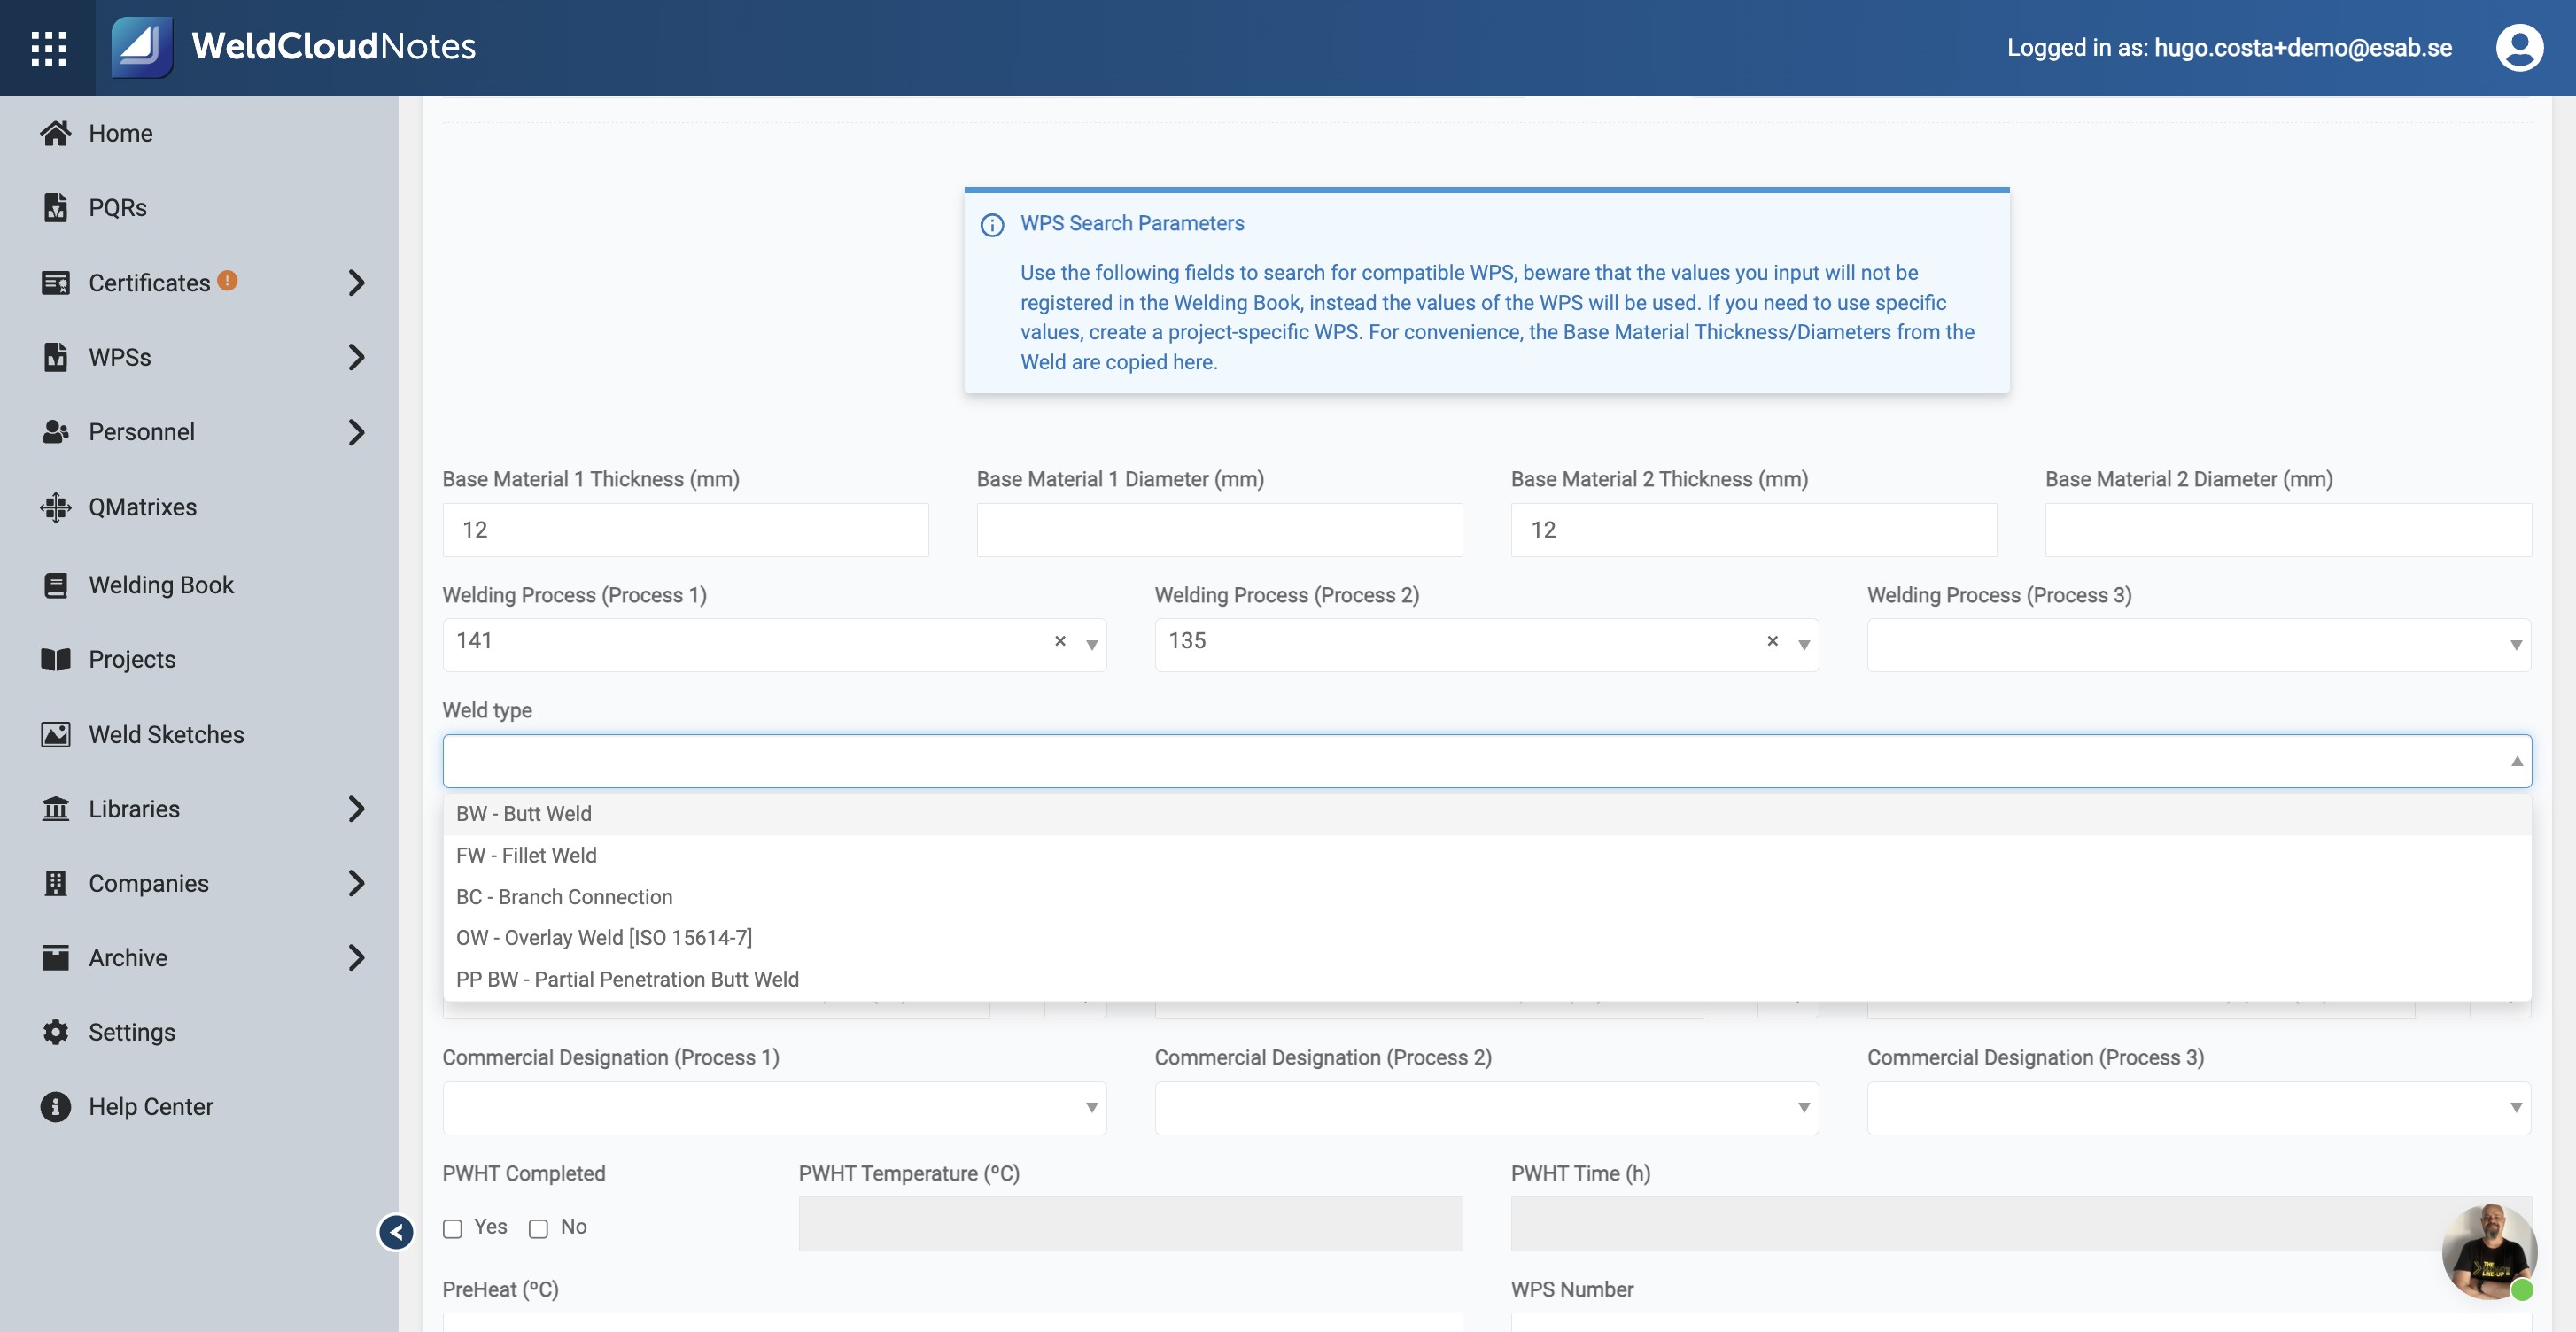Open Commercial Designation (Process 3) dropdown
The height and width of the screenshot is (1332, 2576).
click(2199, 1108)
